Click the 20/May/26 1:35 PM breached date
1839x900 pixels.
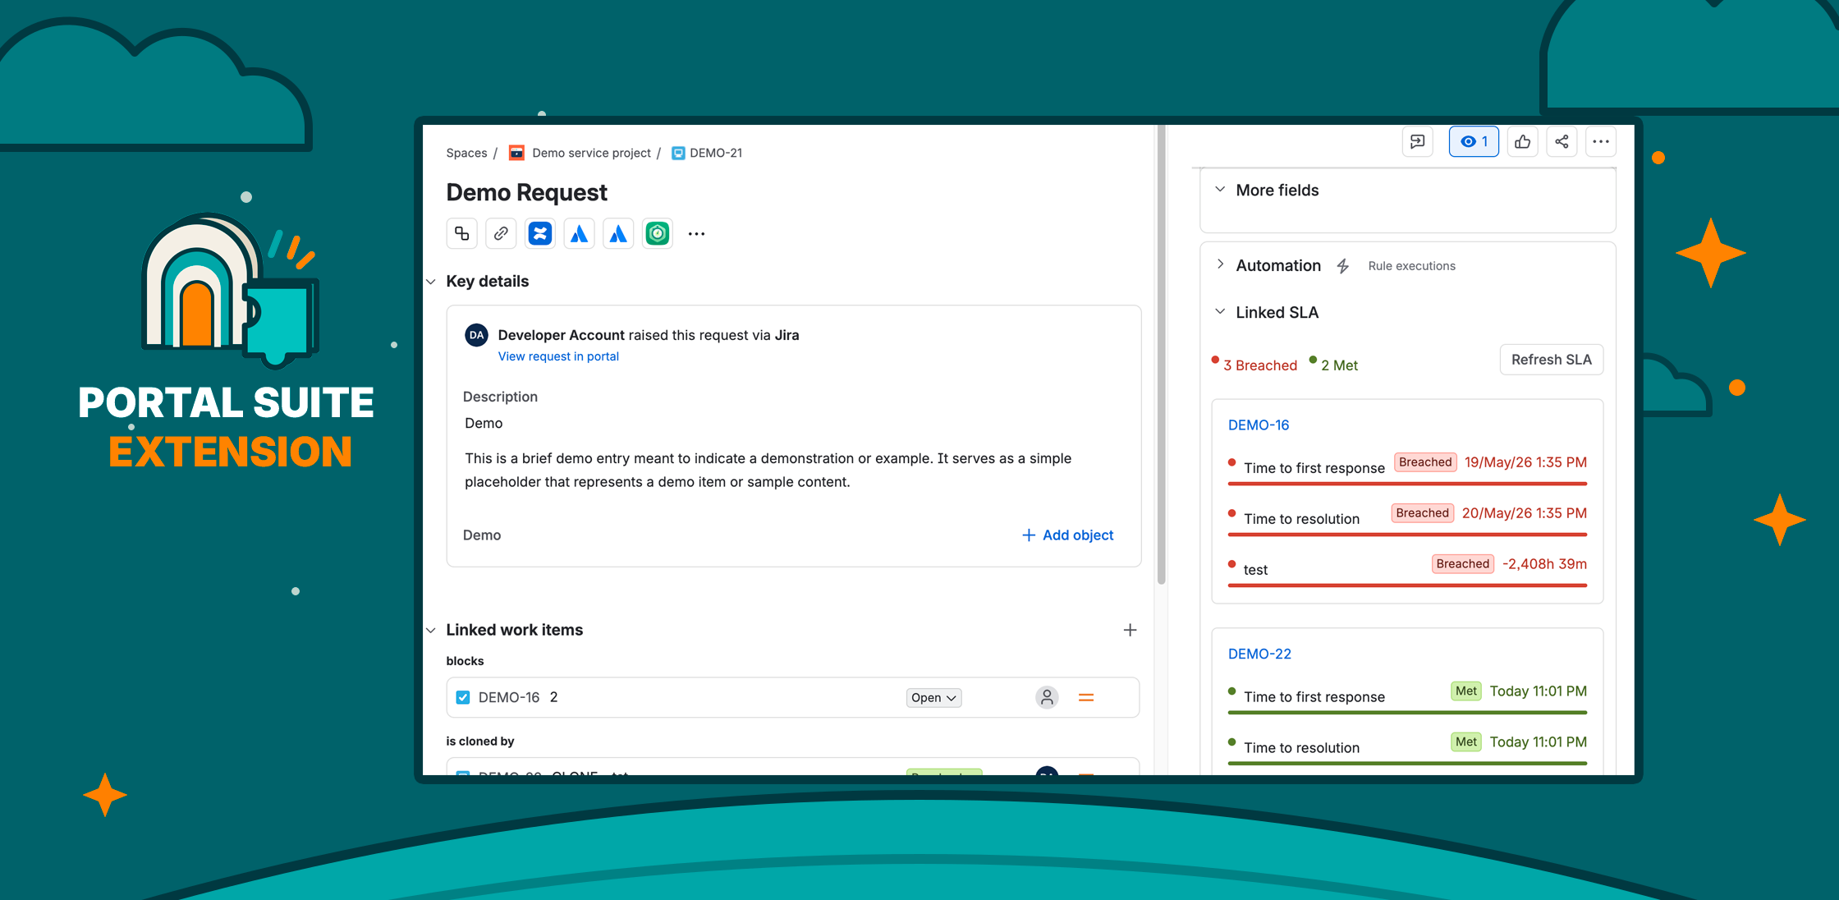[1524, 513]
